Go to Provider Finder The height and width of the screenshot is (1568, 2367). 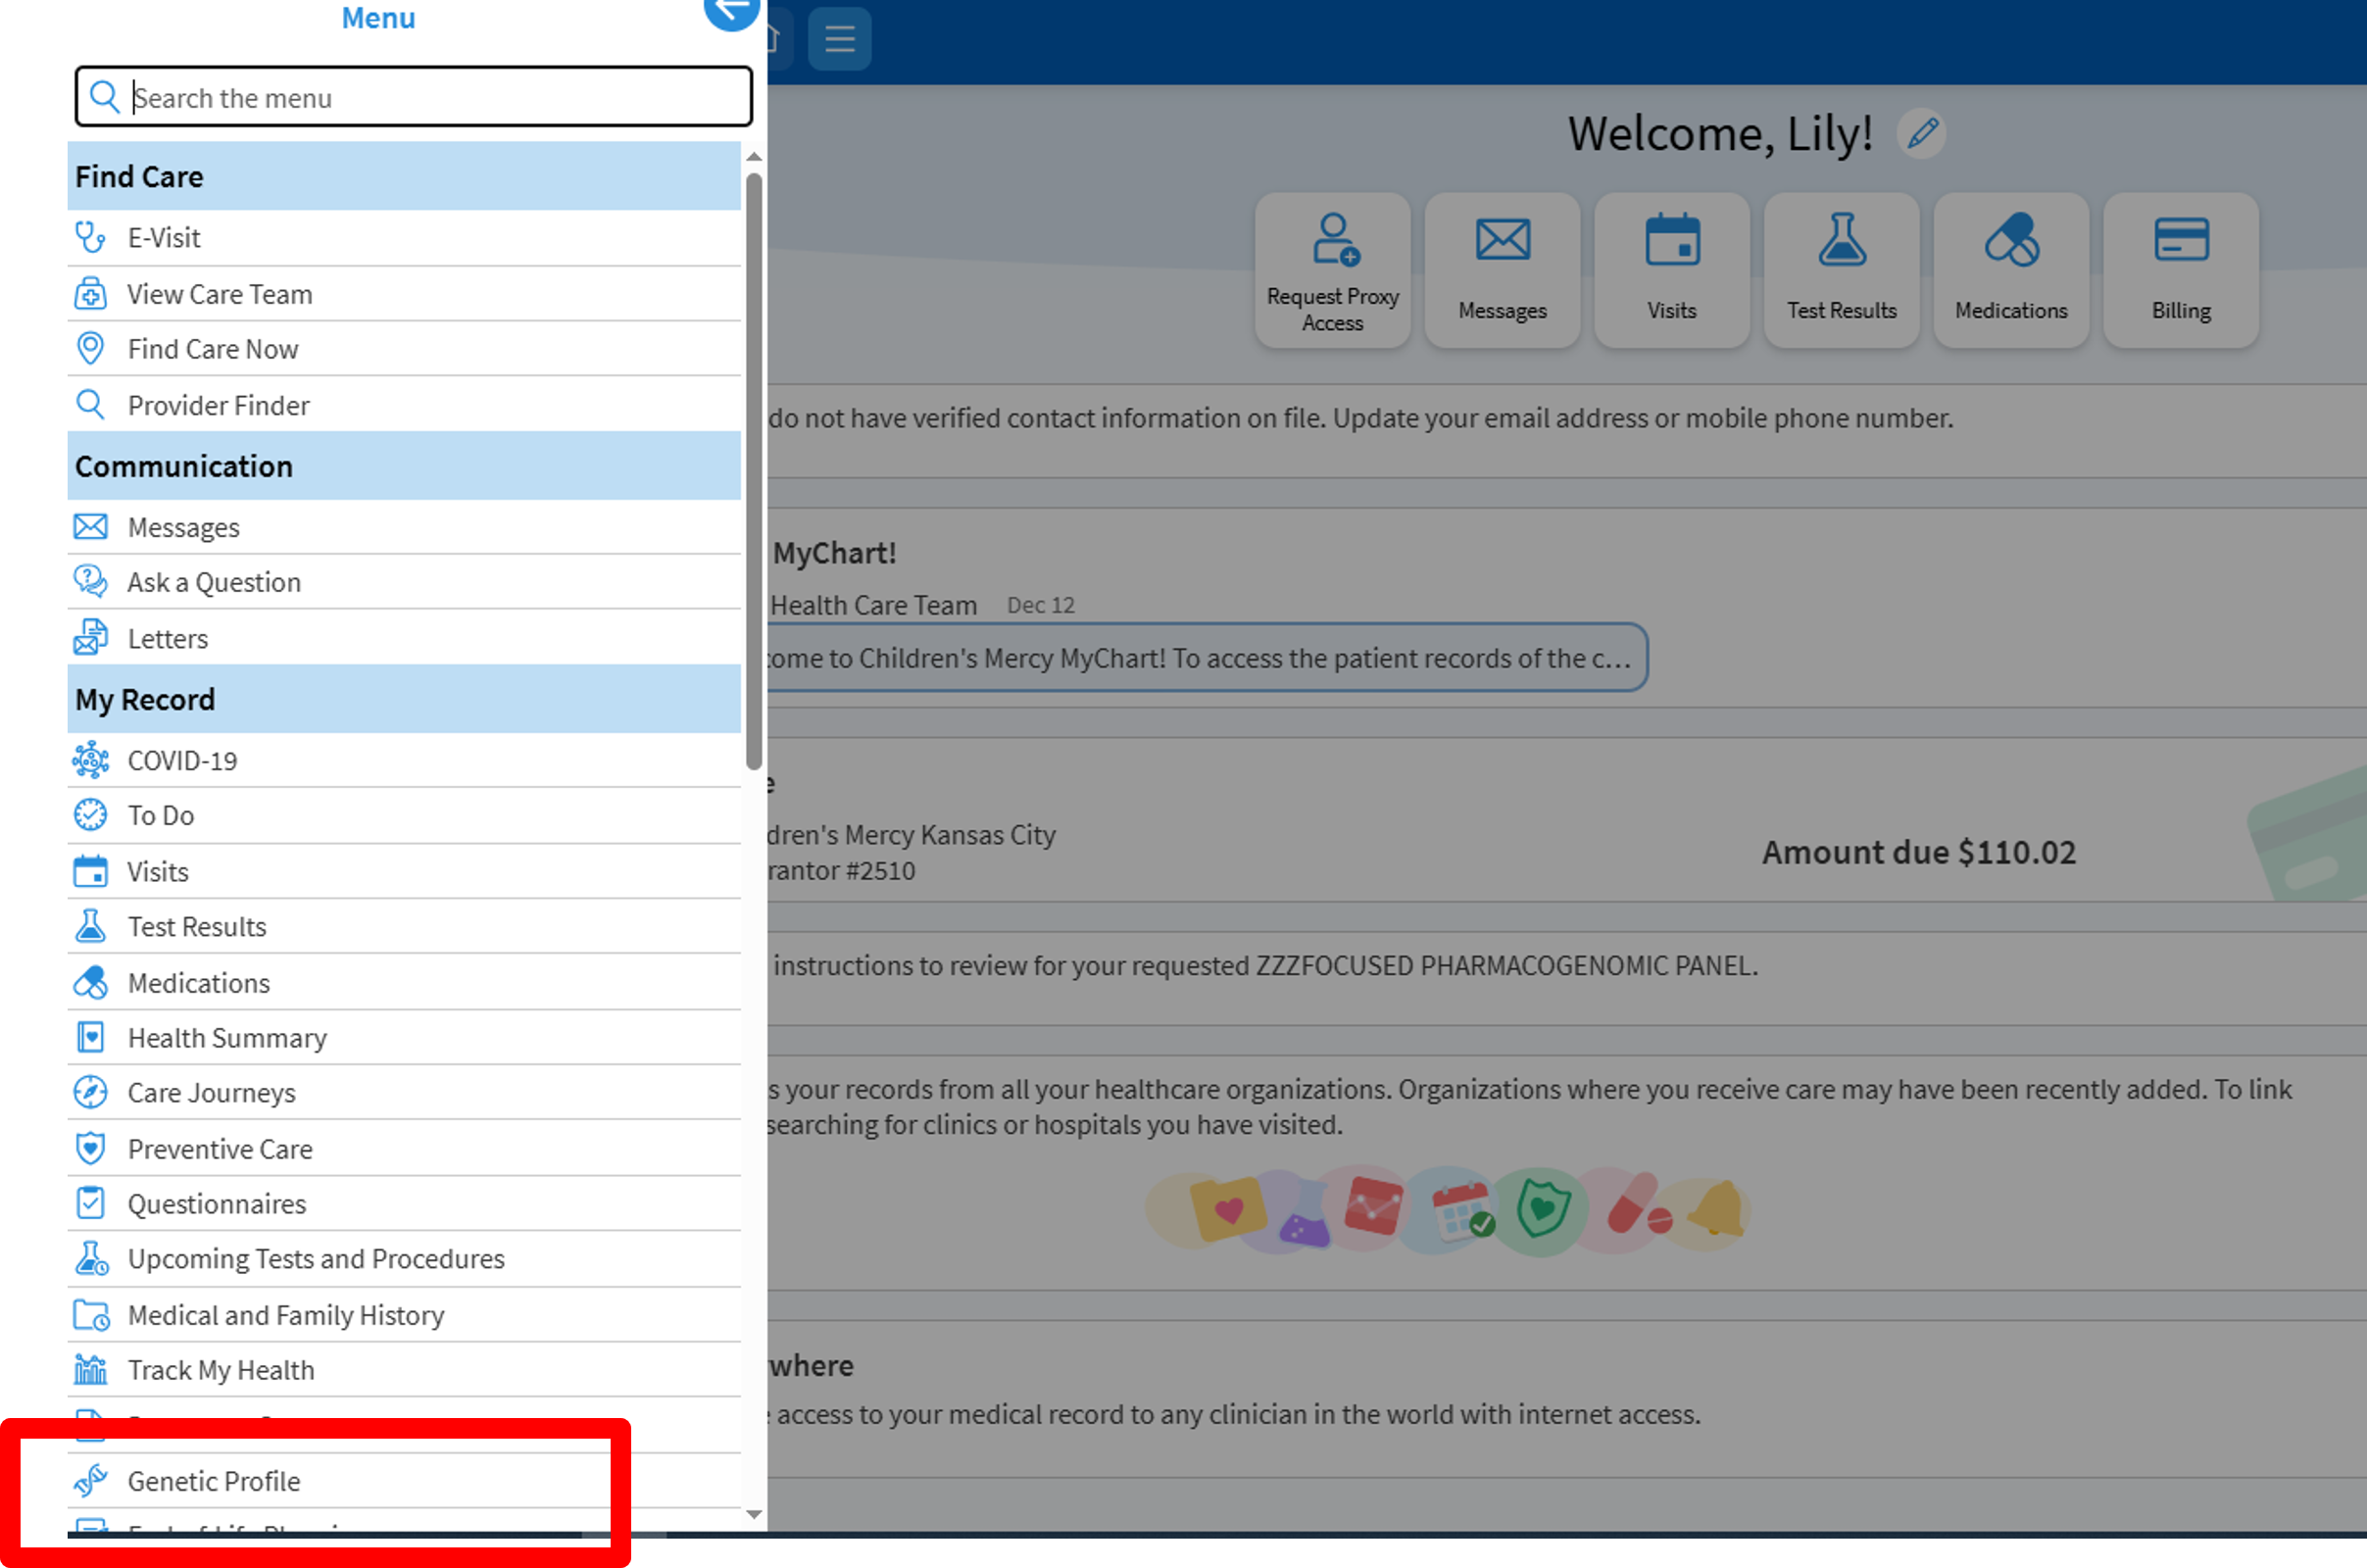[218, 405]
